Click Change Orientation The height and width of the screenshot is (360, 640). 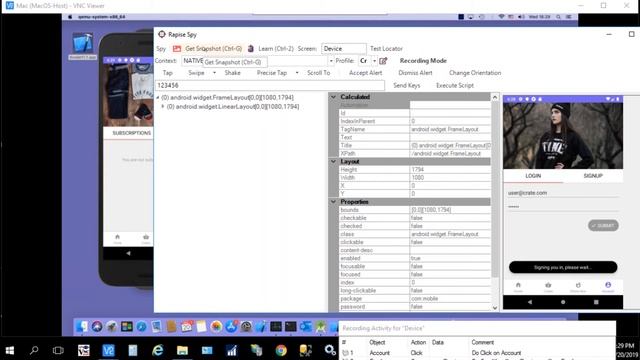pyautogui.click(x=475, y=73)
